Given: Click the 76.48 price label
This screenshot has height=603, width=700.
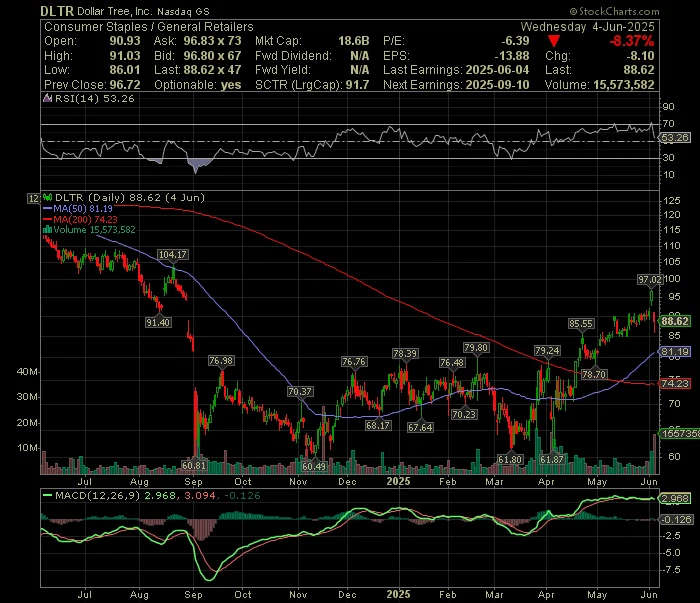Looking at the screenshot, I should coord(452,362).
